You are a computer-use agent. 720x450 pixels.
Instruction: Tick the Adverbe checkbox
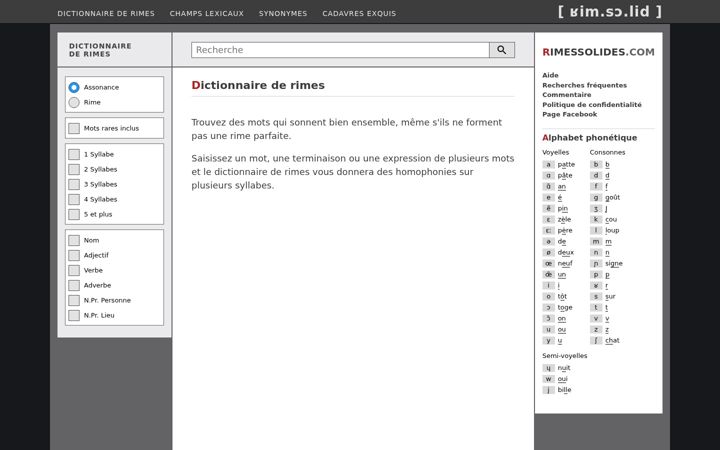coord(74,285)
